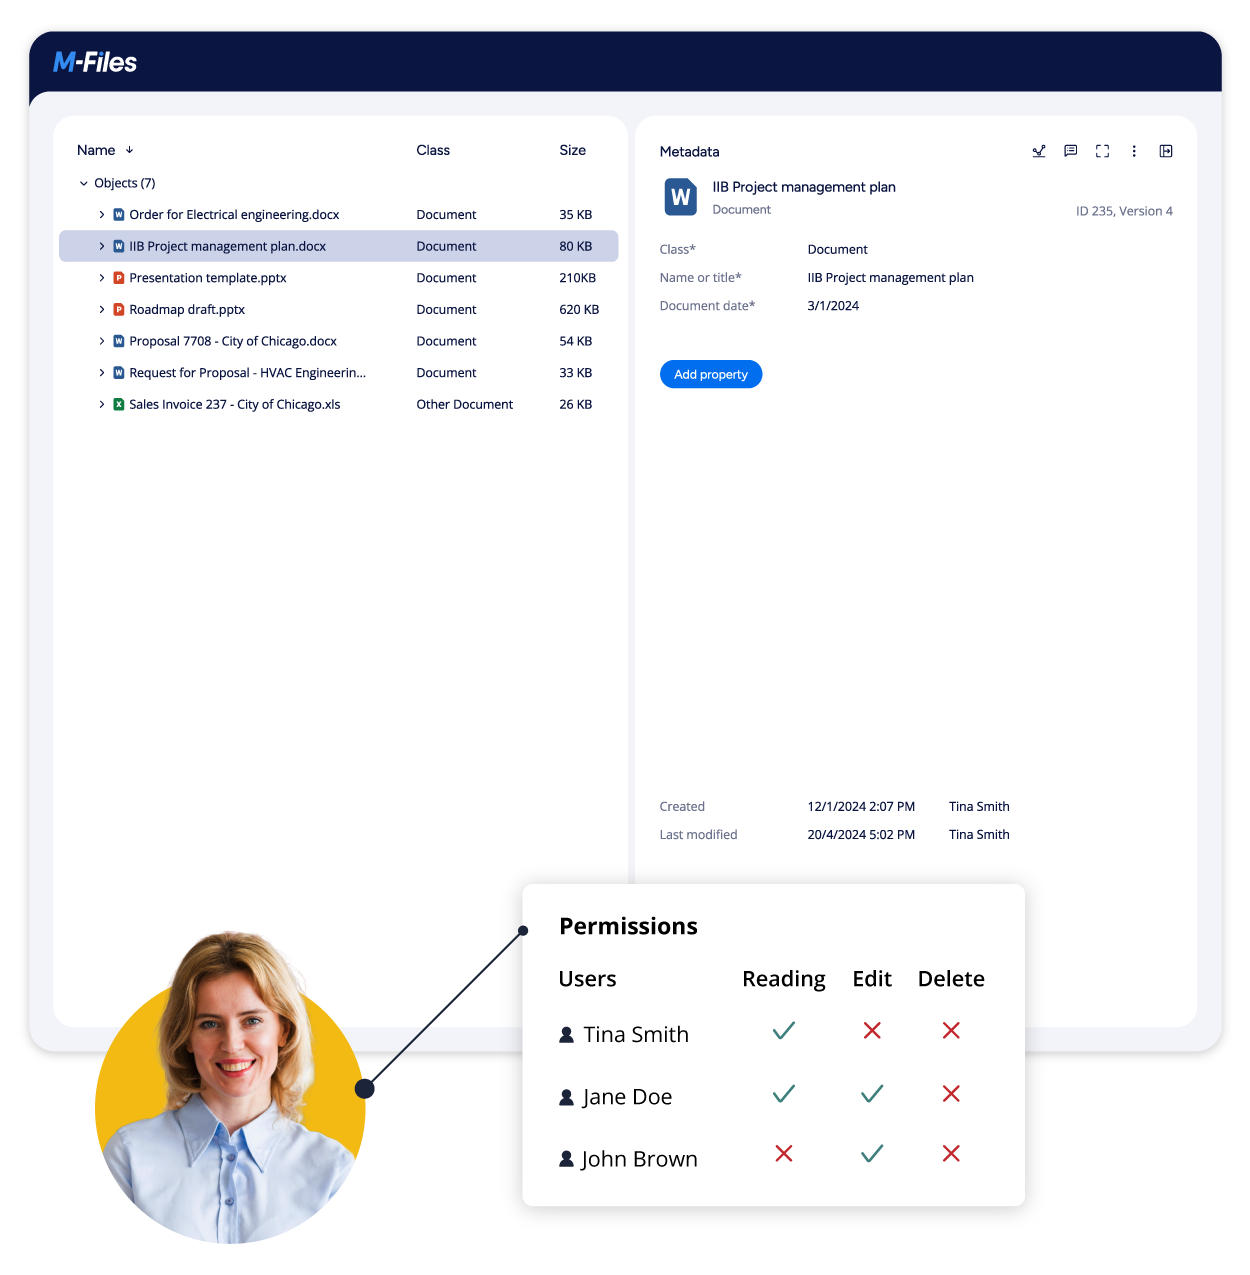Expand metadata panel to fullscreen view
The height and width of the screenshot is (1275, 1250).
[1102, 151]
